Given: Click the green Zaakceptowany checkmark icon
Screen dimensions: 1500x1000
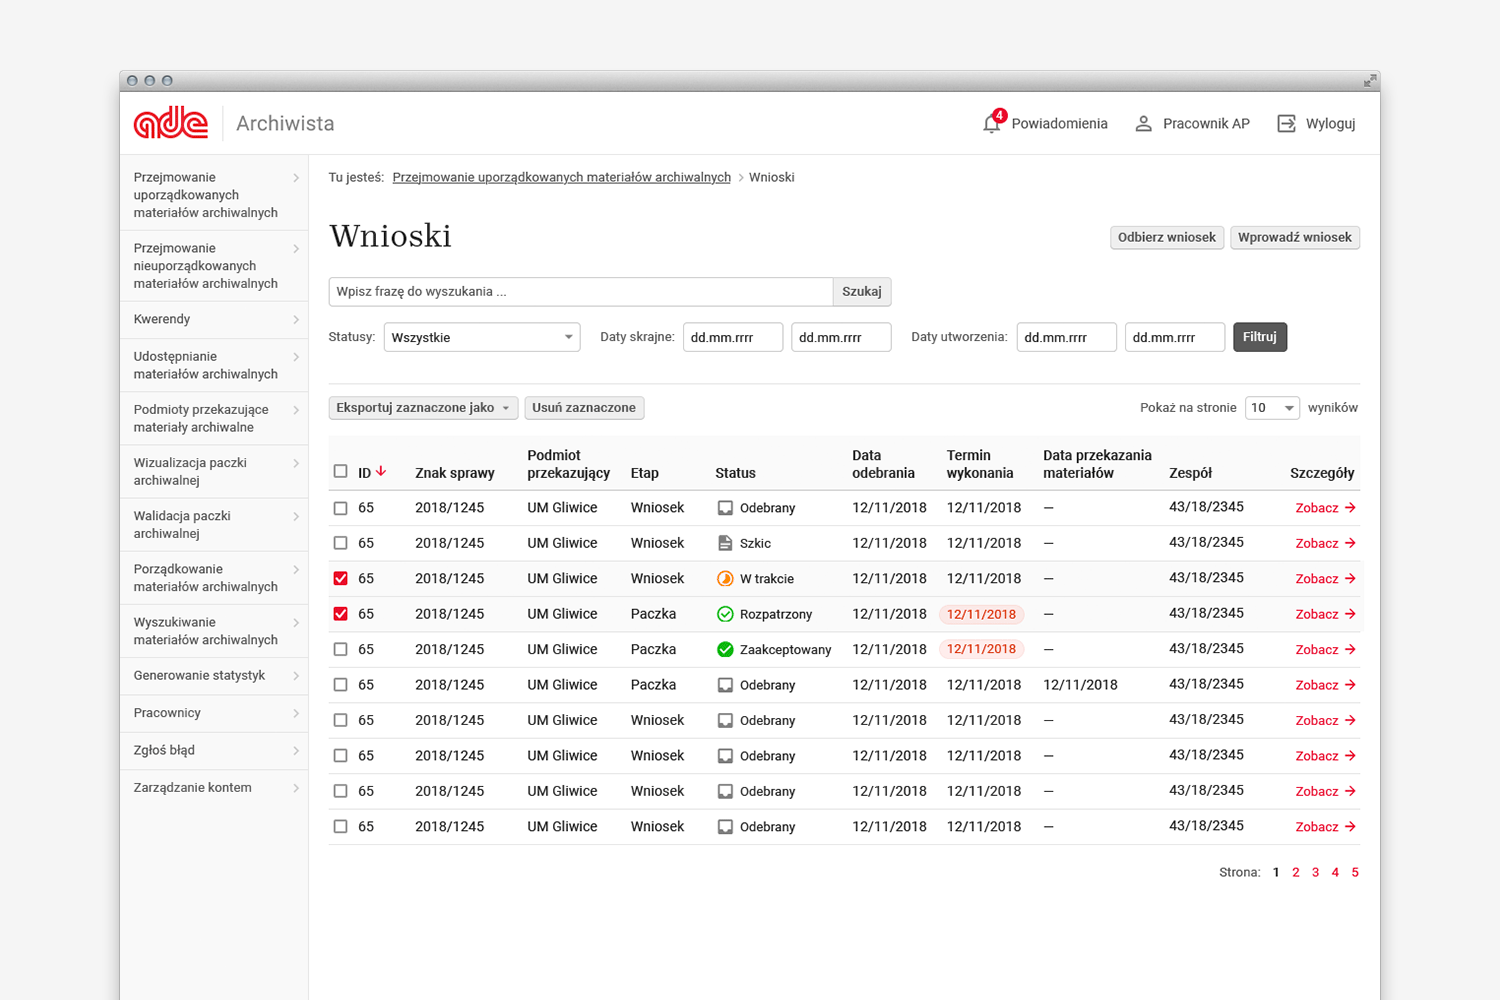Looking at the screenshot, I should click(x=725, y=650).
